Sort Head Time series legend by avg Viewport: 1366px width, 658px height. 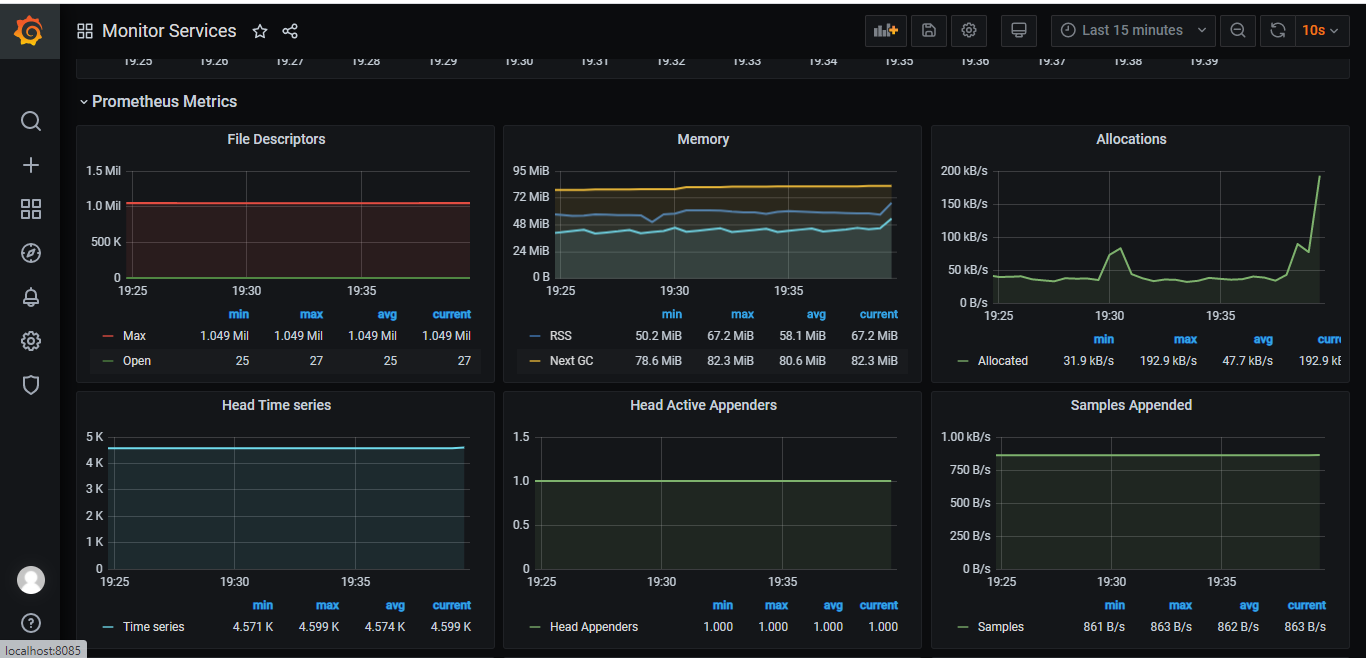395,605
